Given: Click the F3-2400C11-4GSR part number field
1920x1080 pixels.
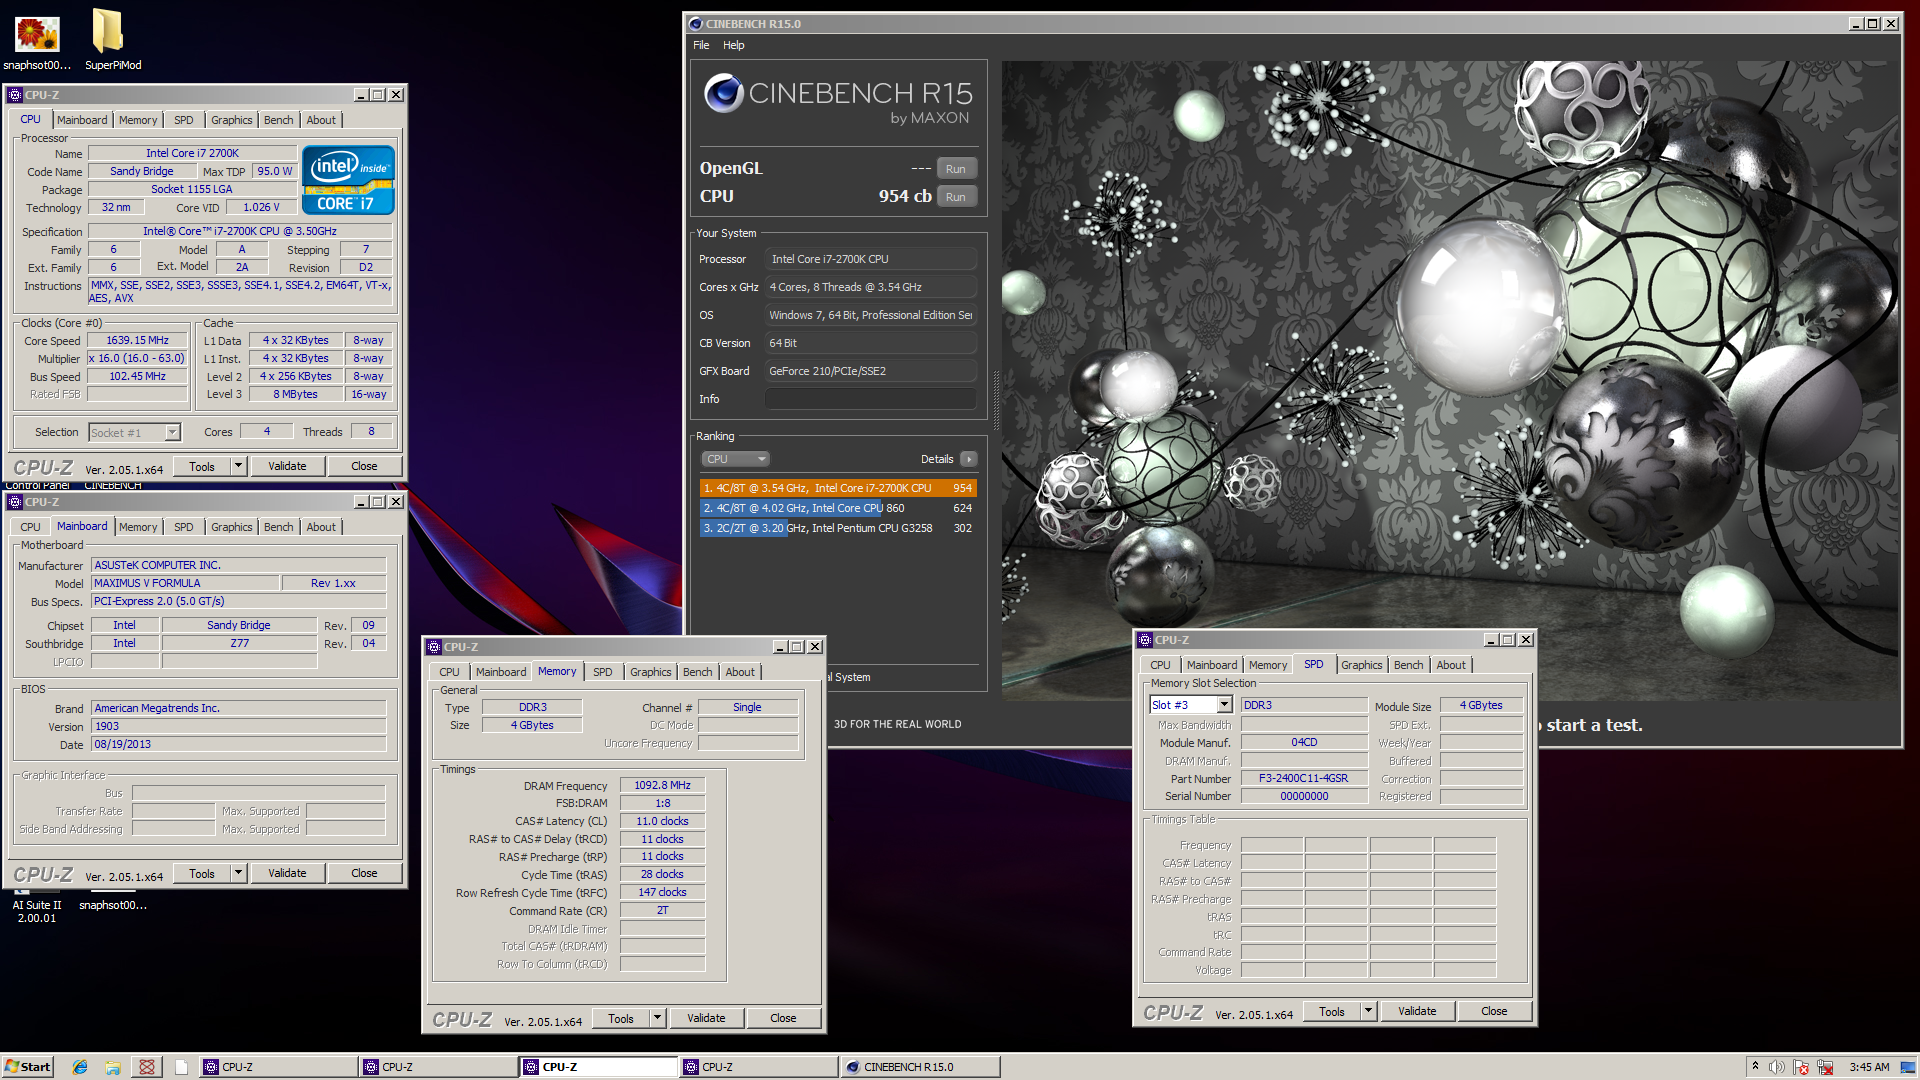Looking at the screenshot, I should [1303, 778].
